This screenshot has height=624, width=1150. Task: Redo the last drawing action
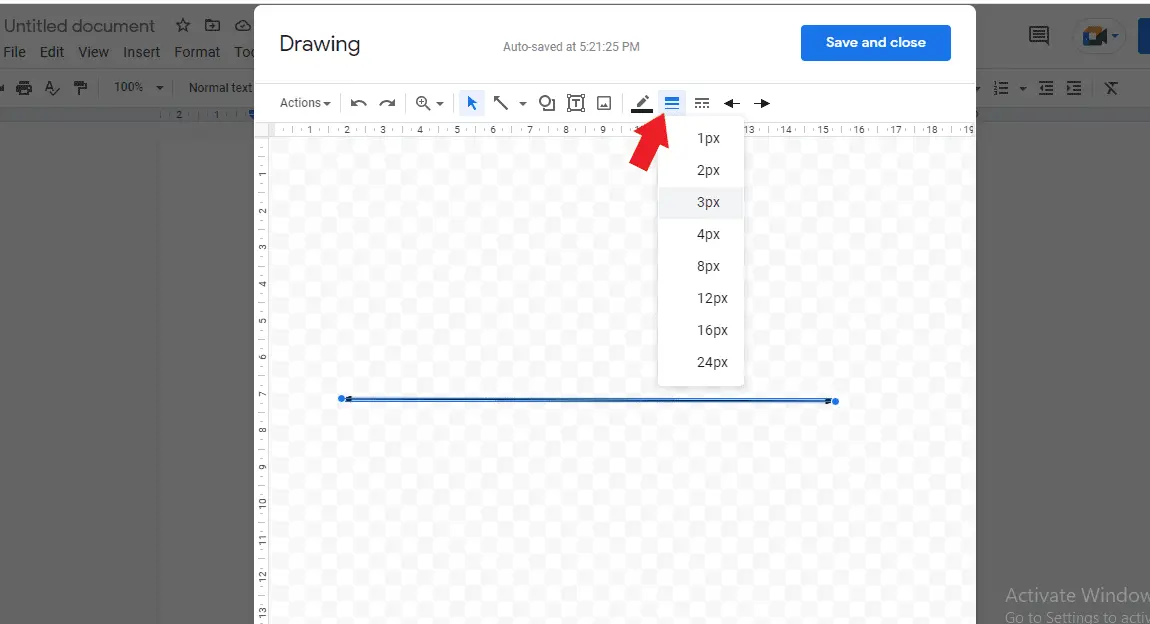[x=388, y=102]
